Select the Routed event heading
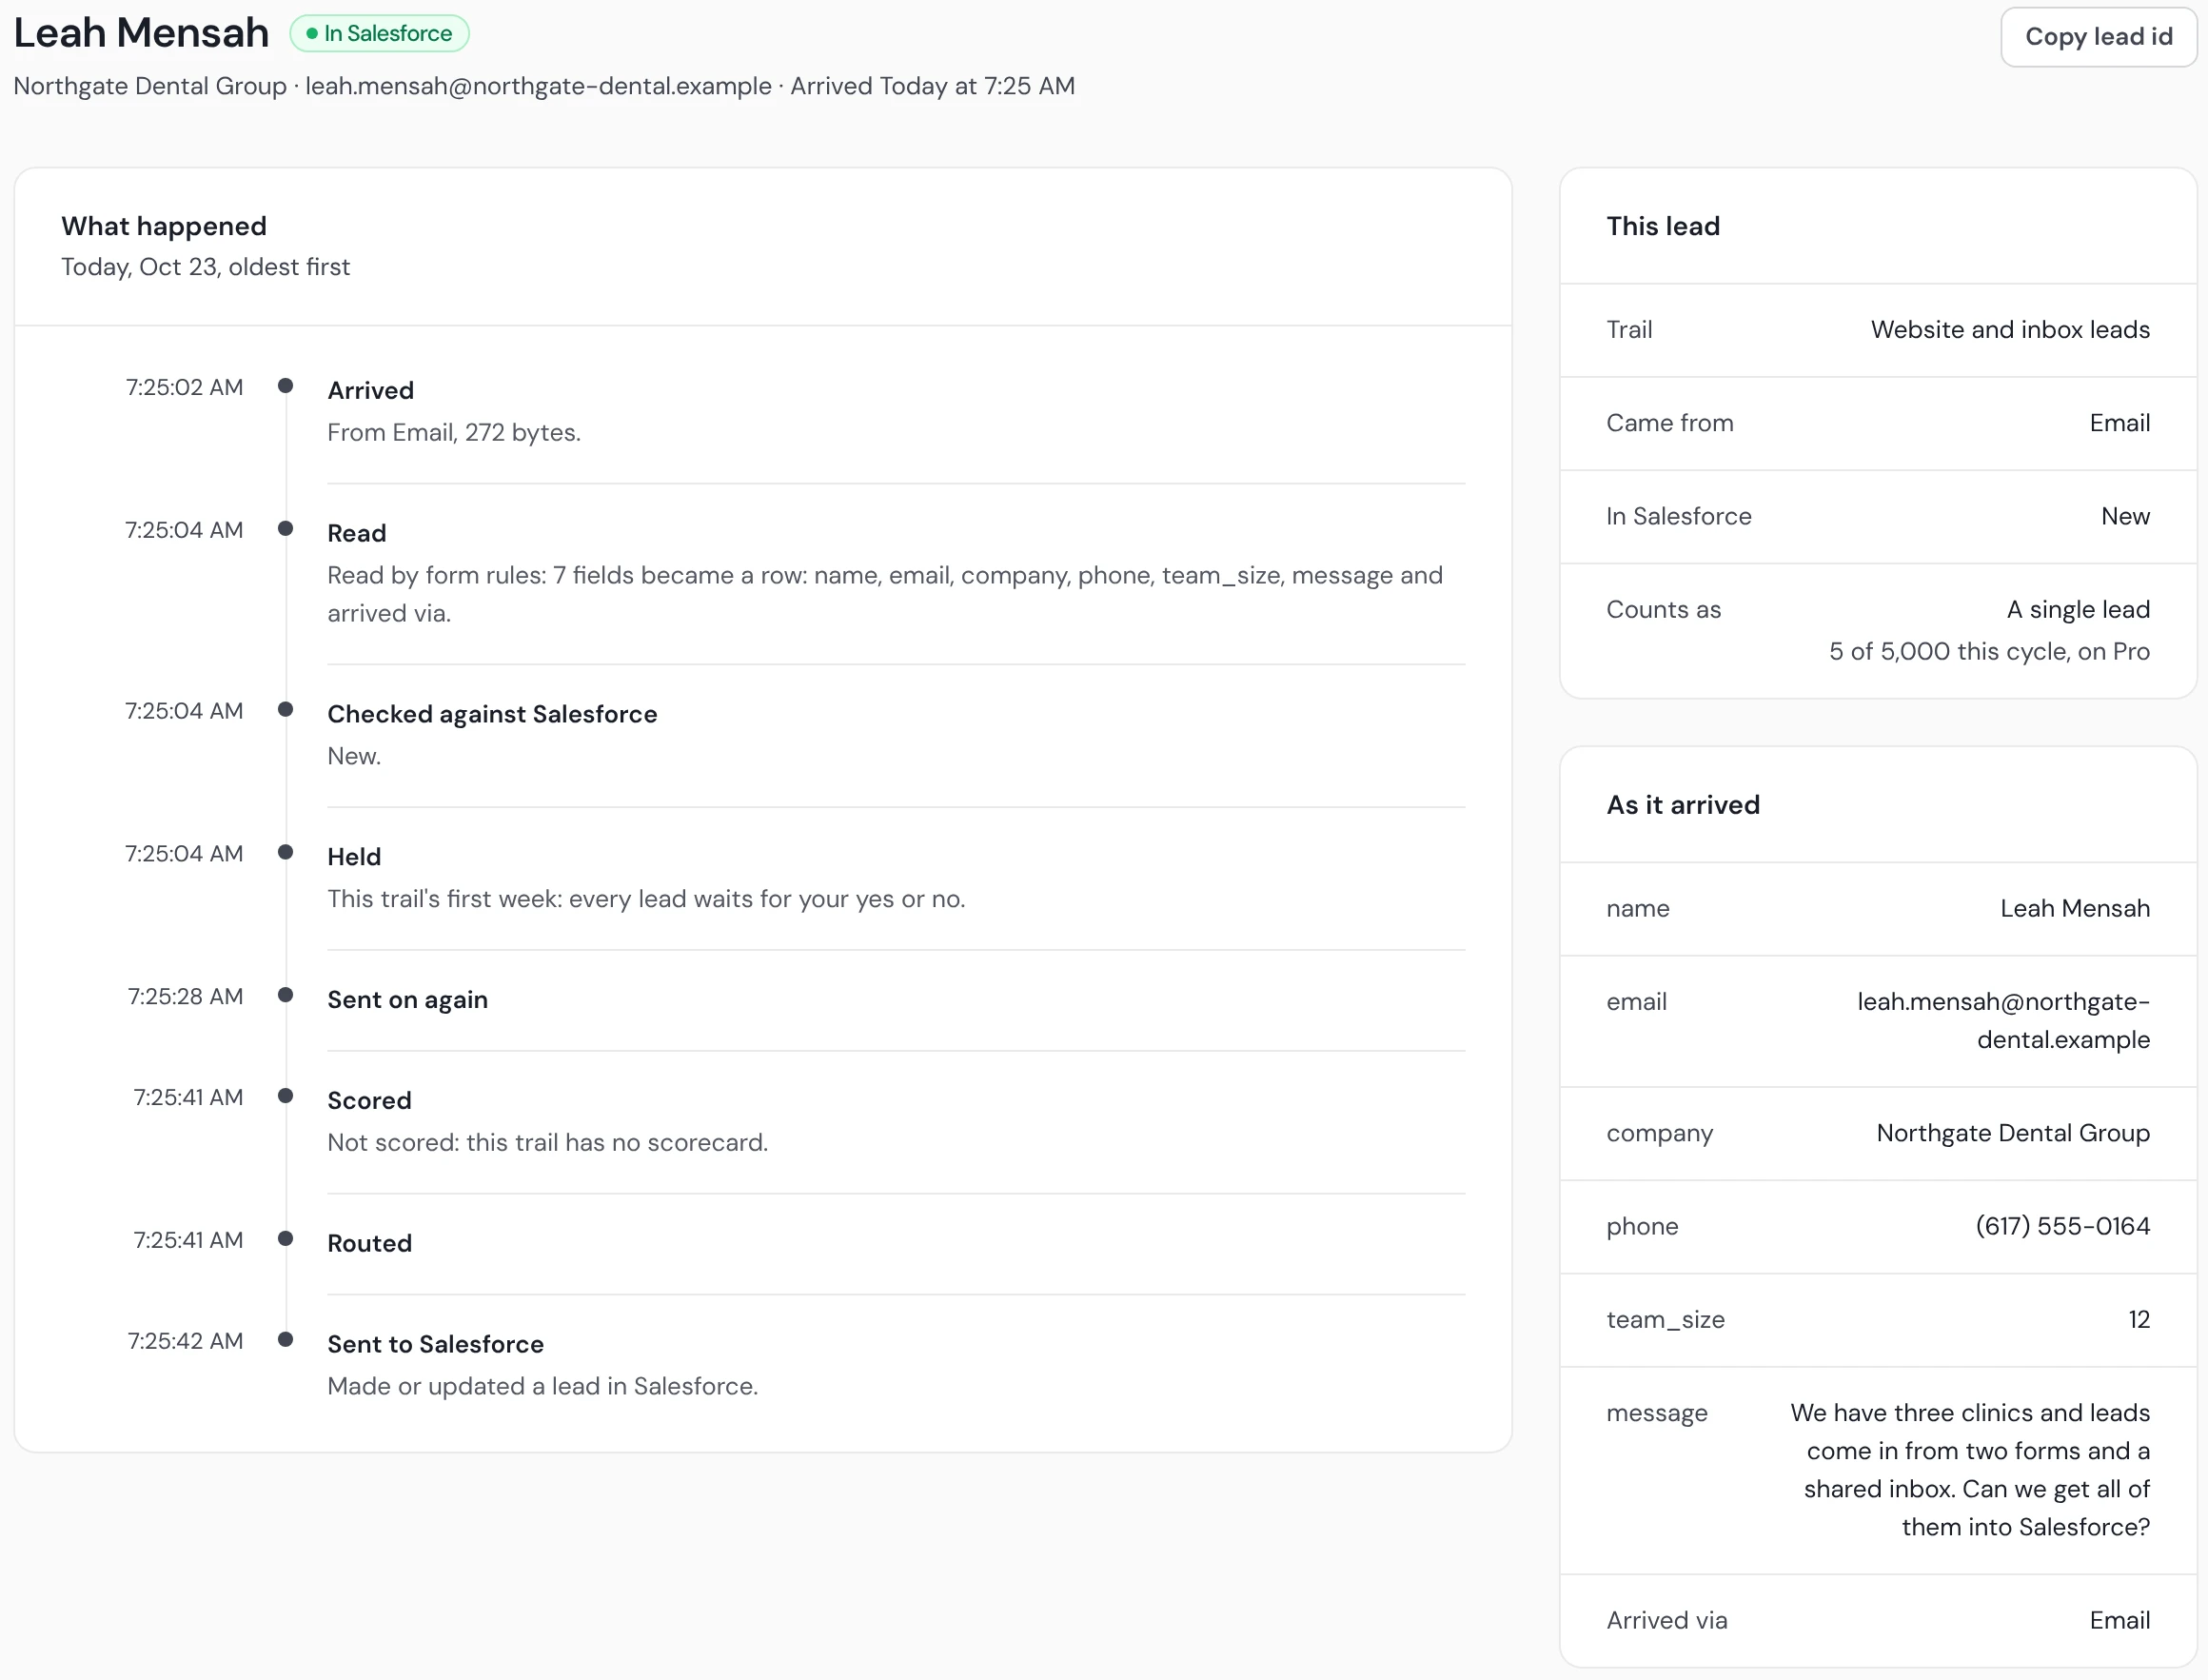The height and width of the screenshot is (1680, 2208). [369, 1243]
